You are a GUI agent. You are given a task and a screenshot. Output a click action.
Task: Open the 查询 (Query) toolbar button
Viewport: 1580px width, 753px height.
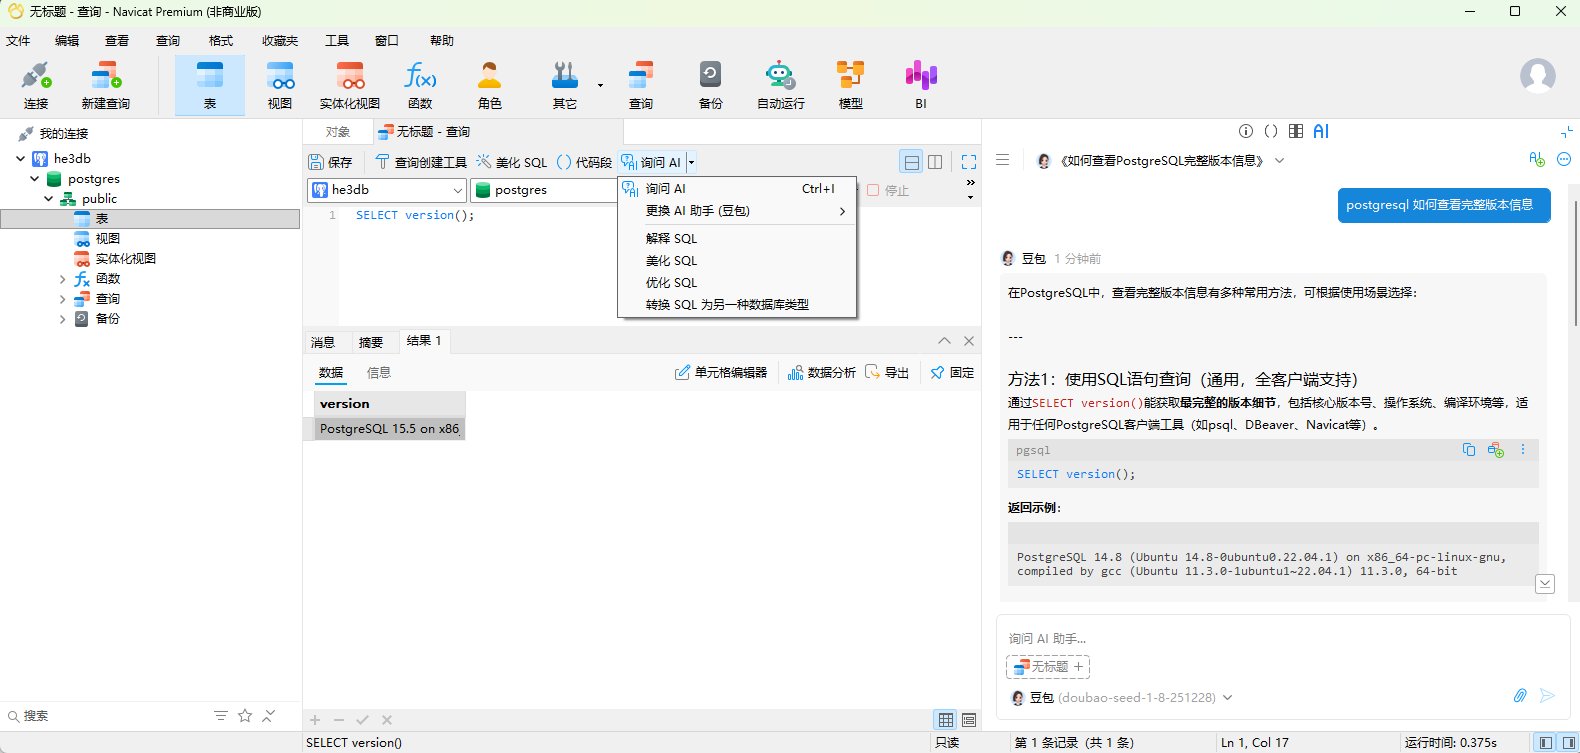(641, 85)
